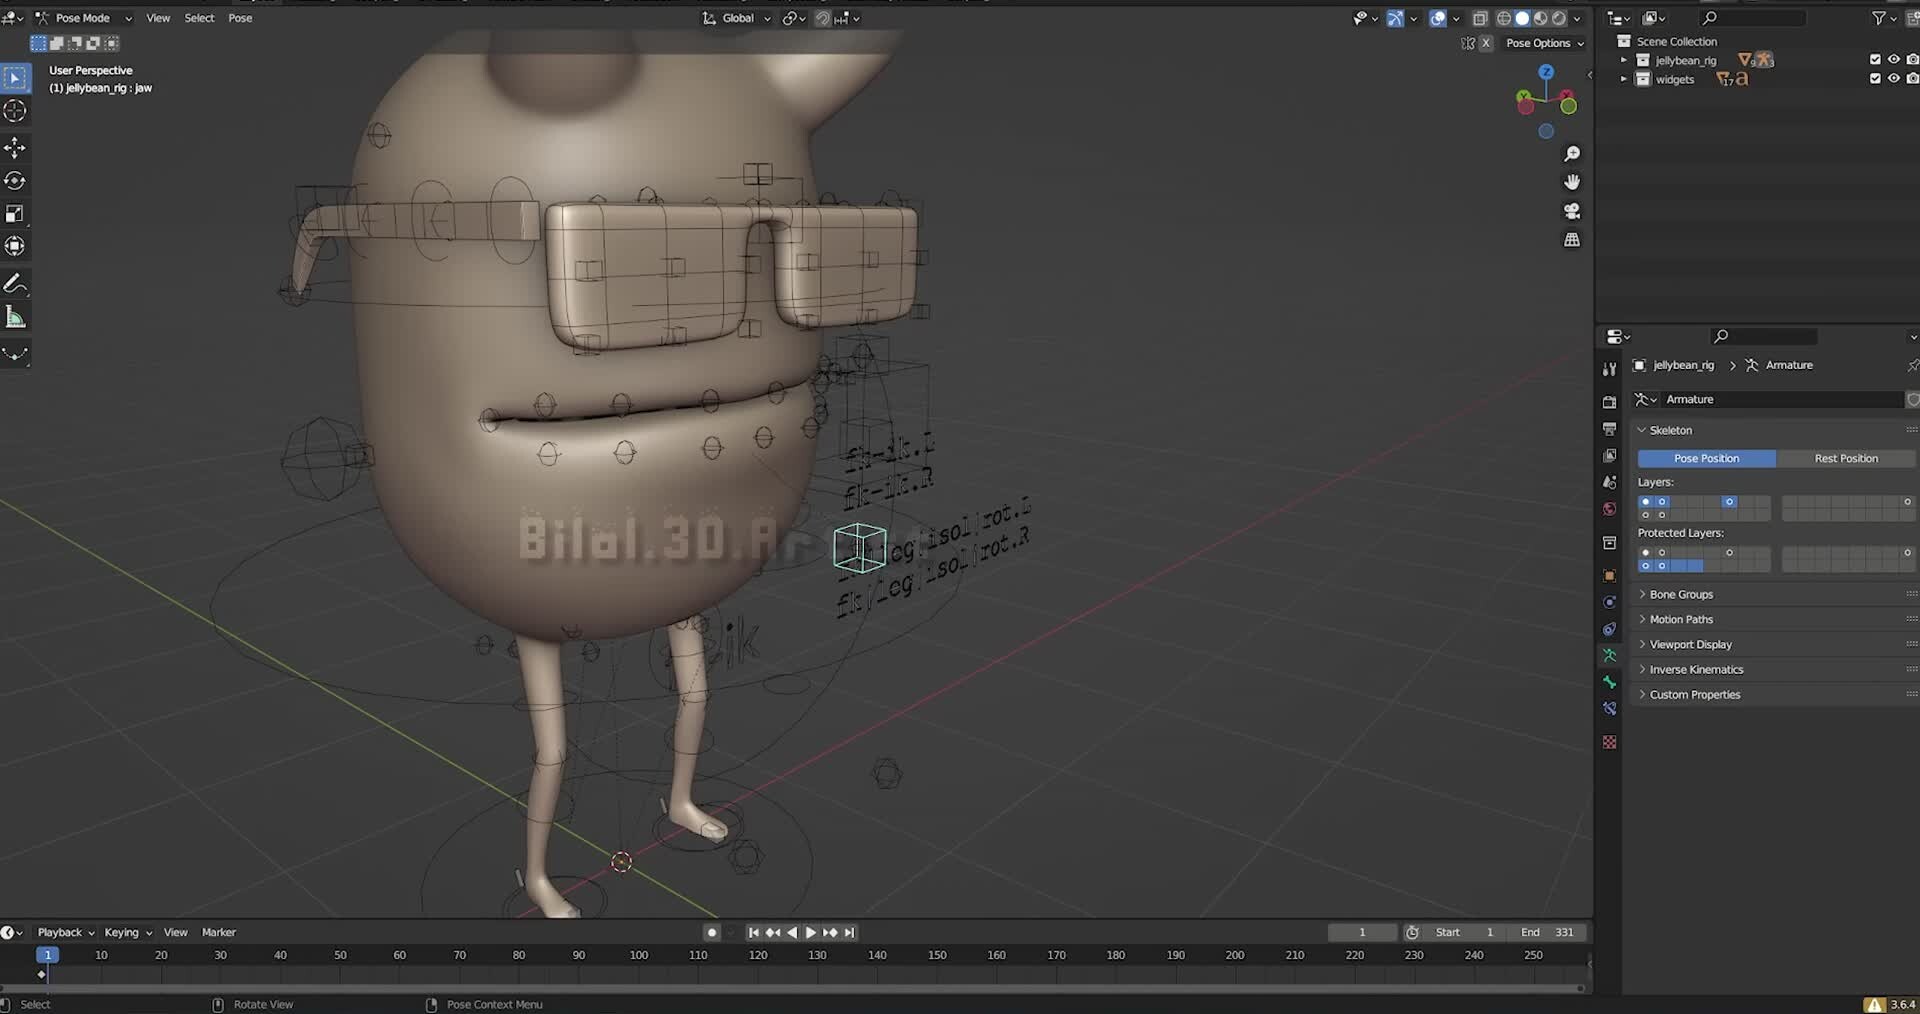Select the Rotate tool in the toolbar
The image size is (1920, 1014).
tap(15, 180)
